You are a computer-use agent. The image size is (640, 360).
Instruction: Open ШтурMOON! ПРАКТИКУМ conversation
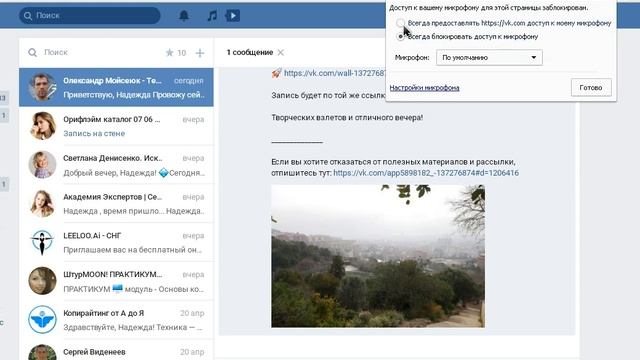(116, 281)
